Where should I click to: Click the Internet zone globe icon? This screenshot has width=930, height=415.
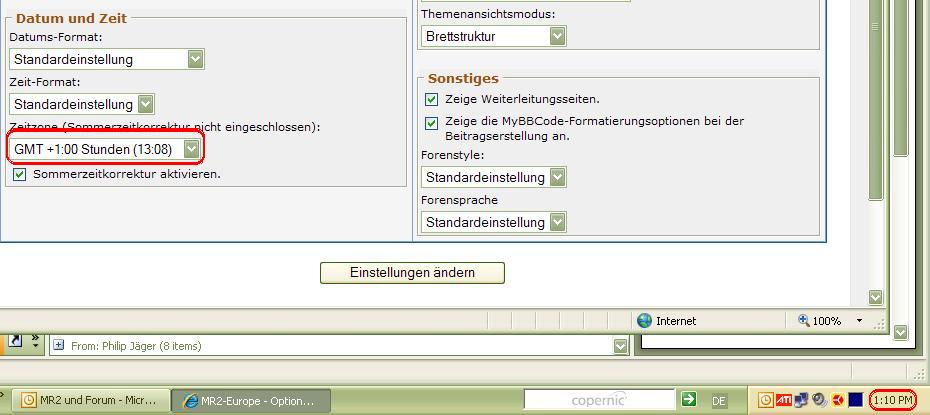click(645, 321)
